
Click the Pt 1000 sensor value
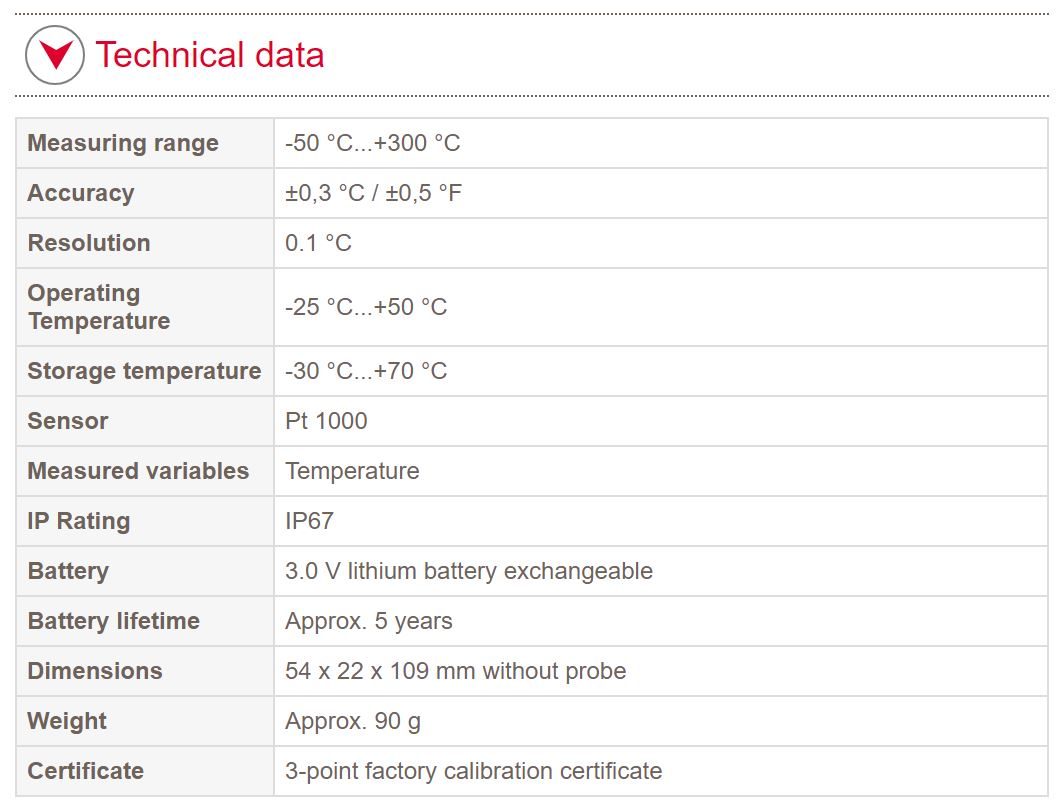tap(326, 421)
